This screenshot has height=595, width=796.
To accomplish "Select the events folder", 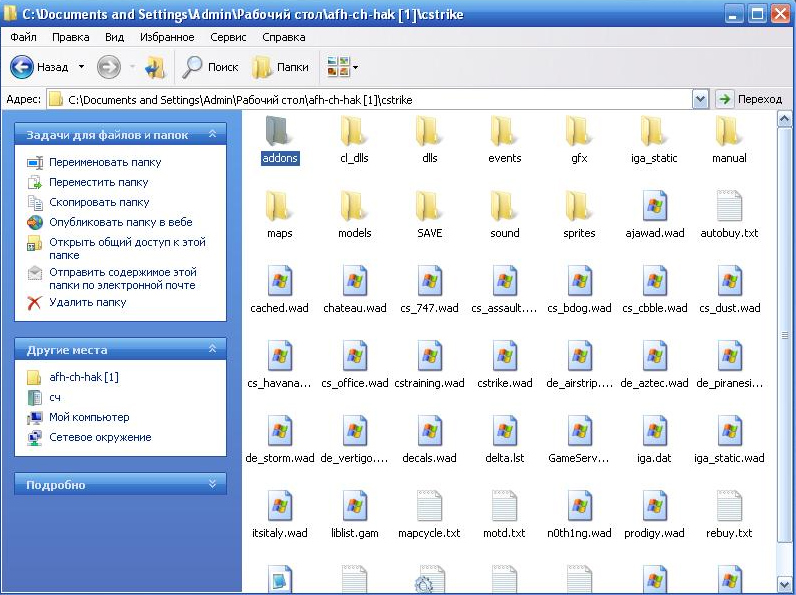I will click(x=505, y=138).
